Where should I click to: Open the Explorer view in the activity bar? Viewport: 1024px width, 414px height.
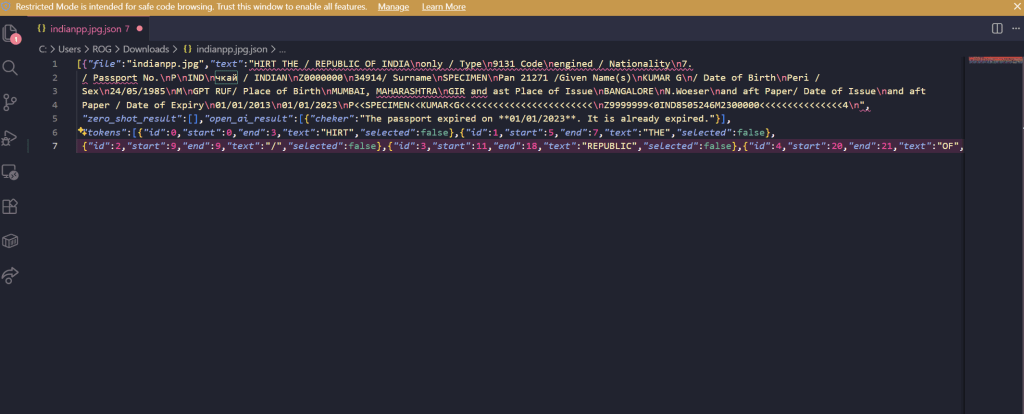tap(12, 33)
